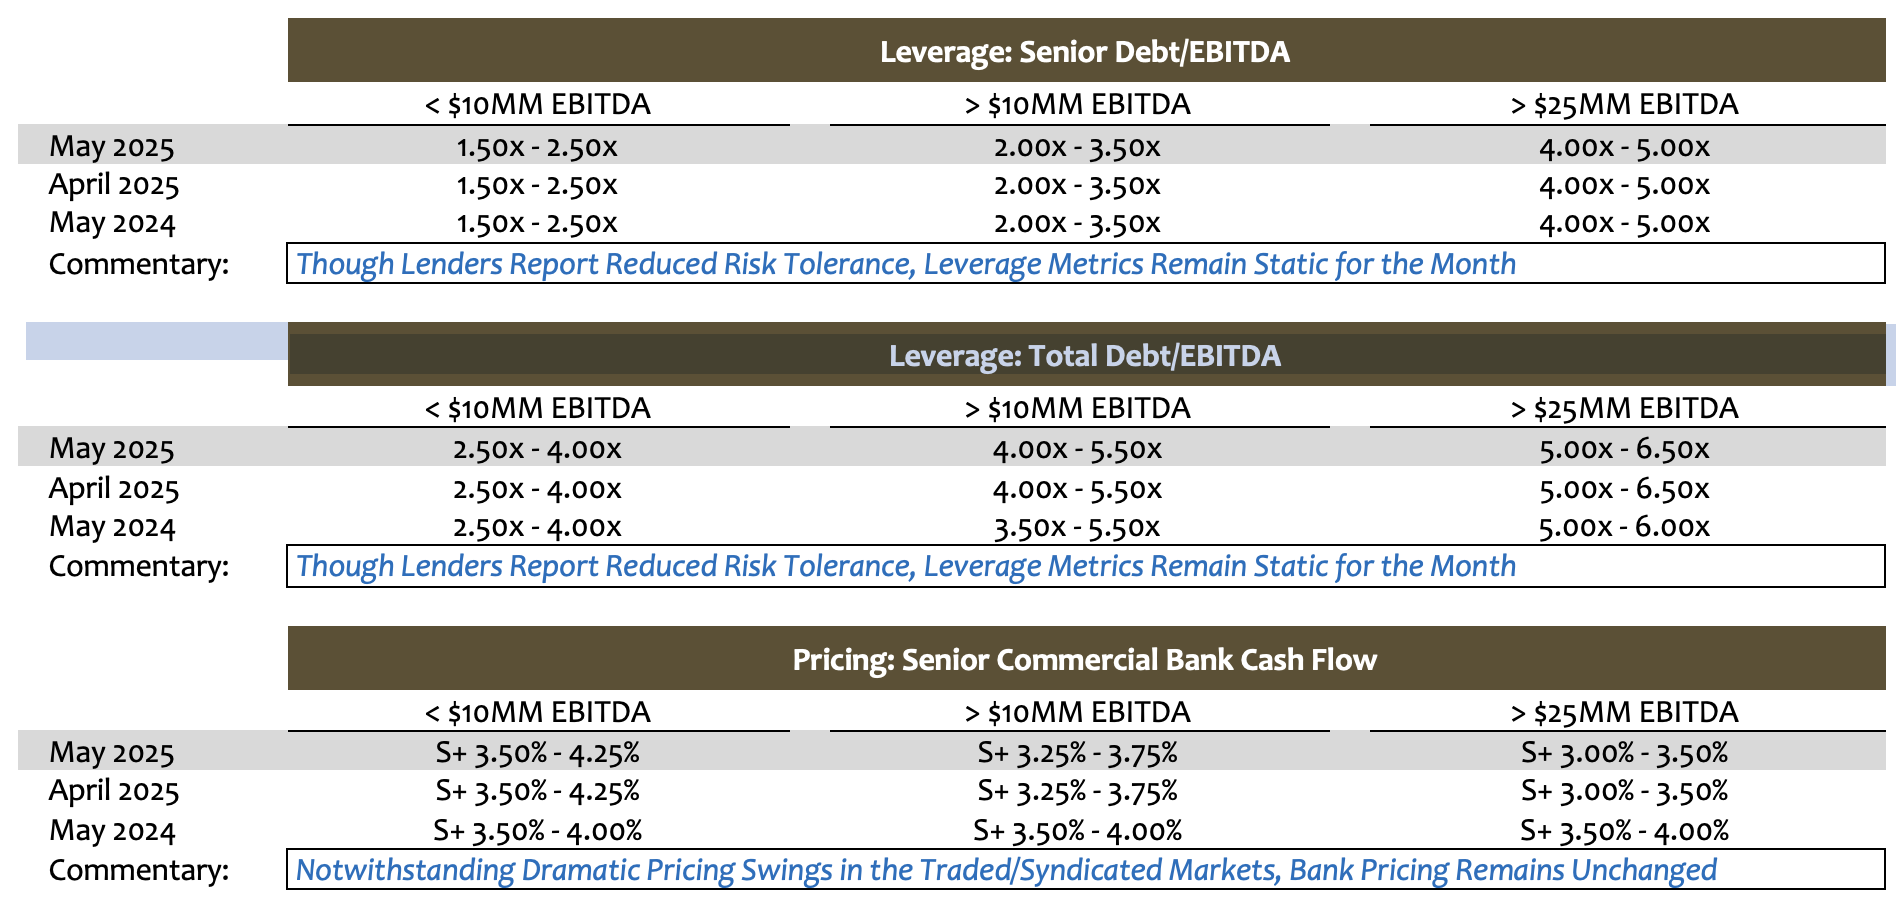The image size is (1896, 902).
Task: Click the May 2025 row label in Senior Debt table
Action: pos(112,146)
